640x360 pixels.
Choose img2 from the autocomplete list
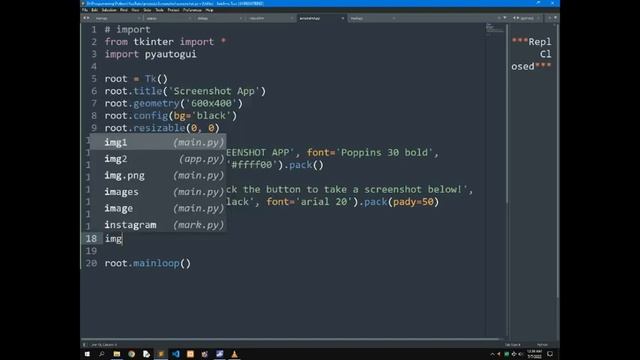pyautogui.click(x=158, y=159)
